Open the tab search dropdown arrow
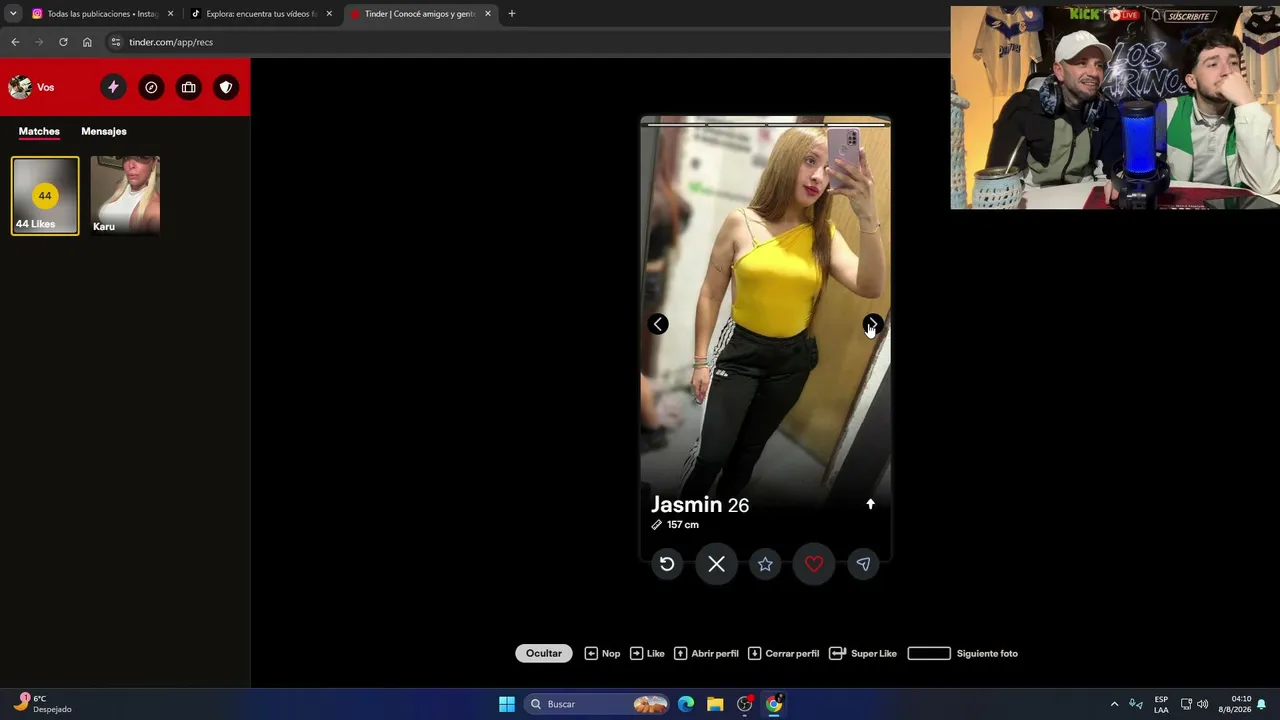The image size is (1280, 720). click(x=13, y=14)
